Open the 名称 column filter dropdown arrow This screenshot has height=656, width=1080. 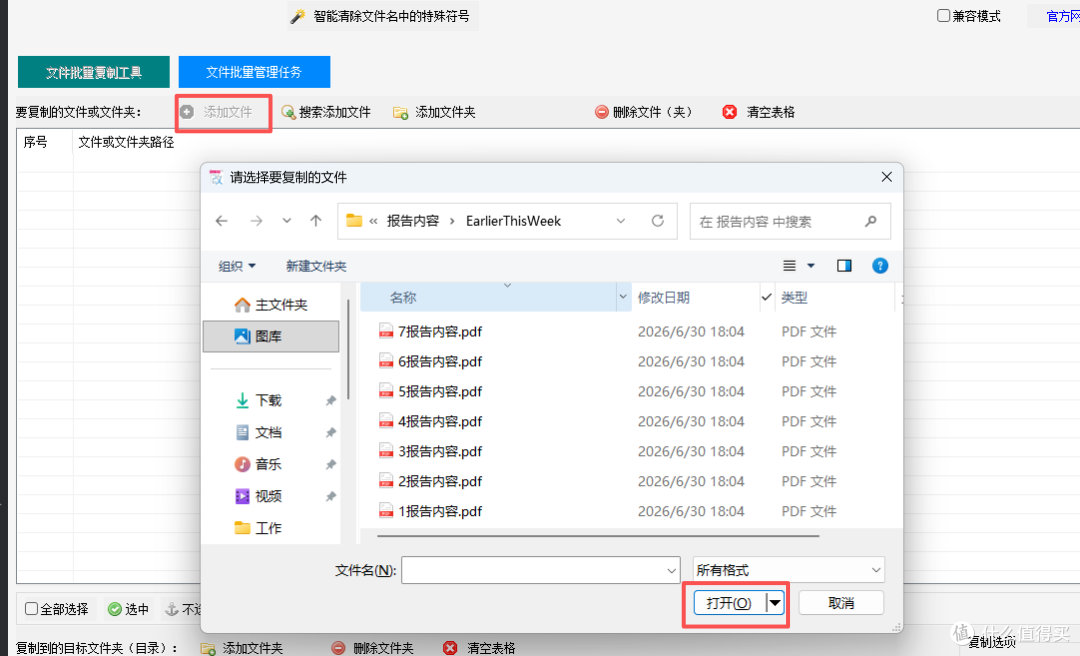click(623, 298)
